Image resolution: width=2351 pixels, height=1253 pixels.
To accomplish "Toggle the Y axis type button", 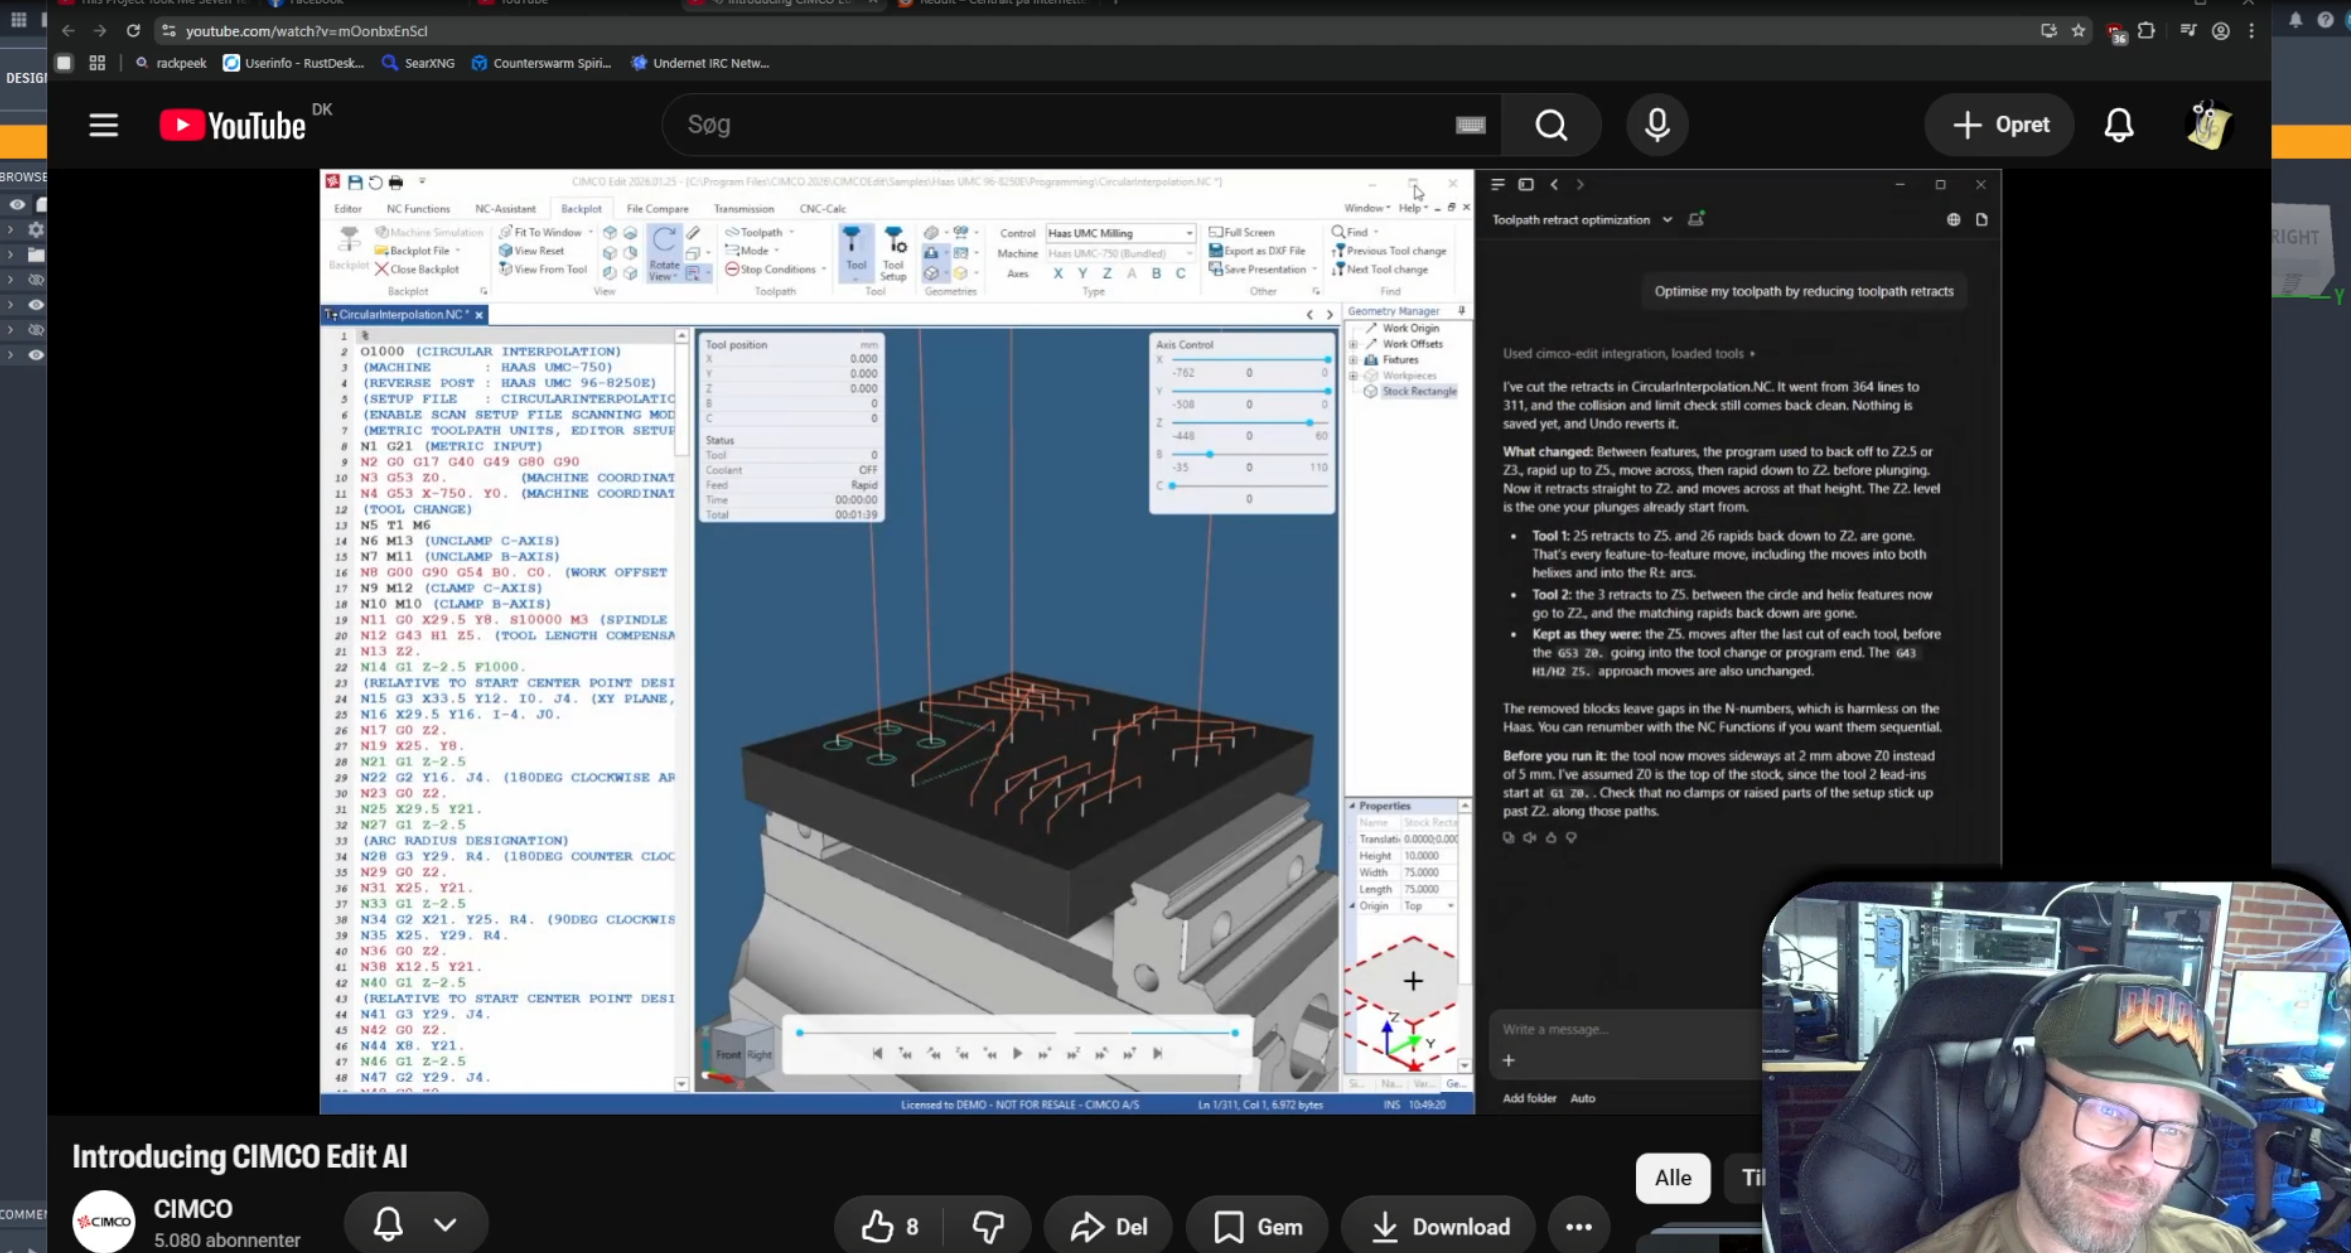I will pos(1082,273).
